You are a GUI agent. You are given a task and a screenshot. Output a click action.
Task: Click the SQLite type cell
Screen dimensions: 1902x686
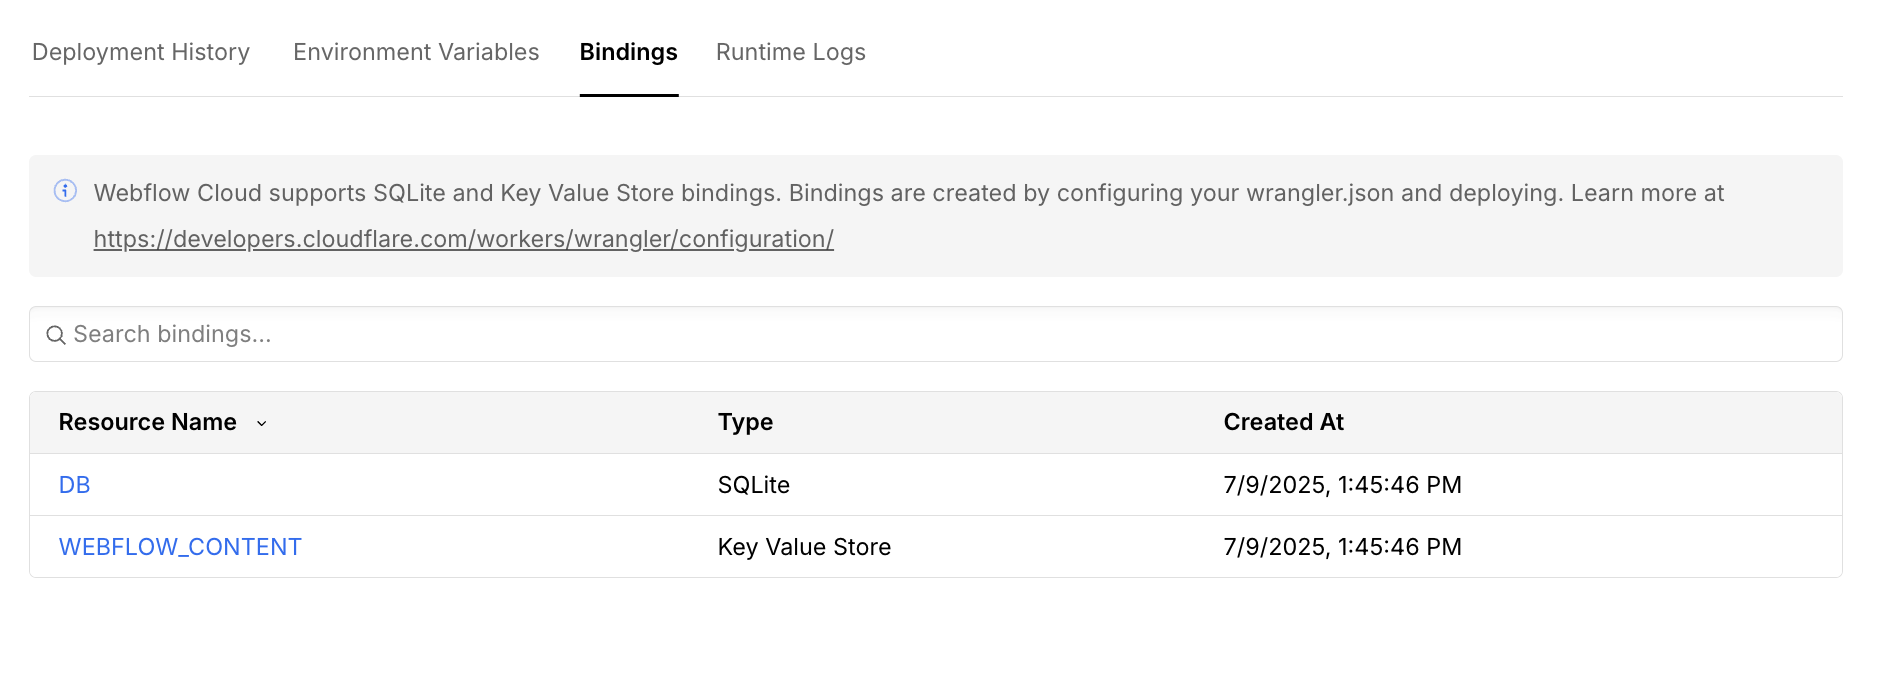pos(753,485)
